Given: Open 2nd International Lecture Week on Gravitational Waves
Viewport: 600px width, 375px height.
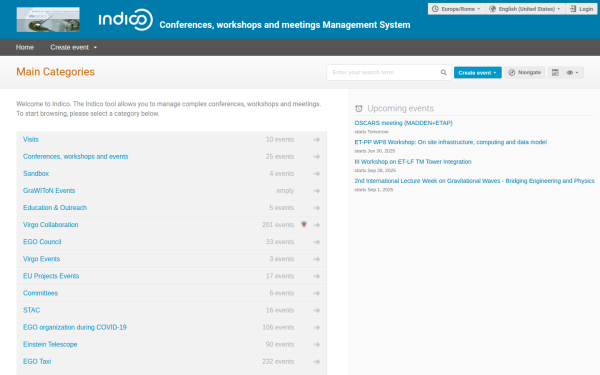Looking at the screenshot, I should click(474, 181).
